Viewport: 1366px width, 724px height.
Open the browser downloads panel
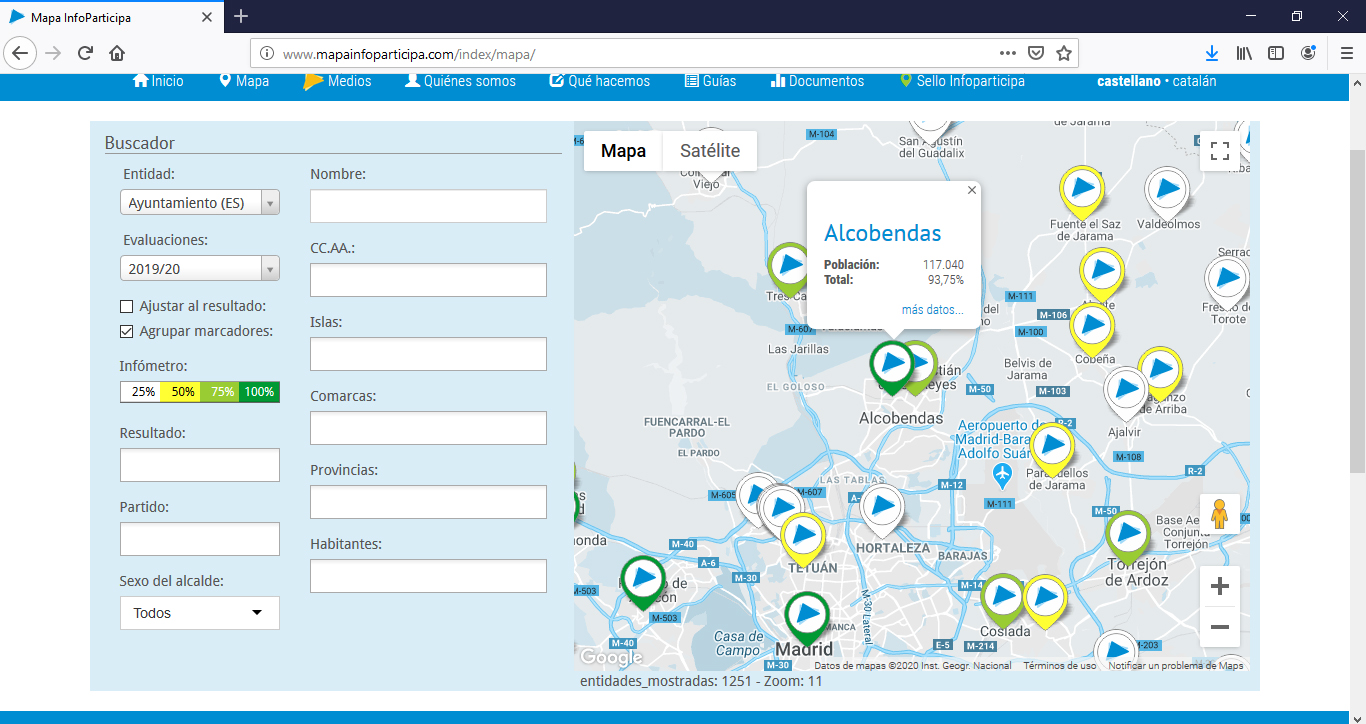click(x=1212, y=53)
